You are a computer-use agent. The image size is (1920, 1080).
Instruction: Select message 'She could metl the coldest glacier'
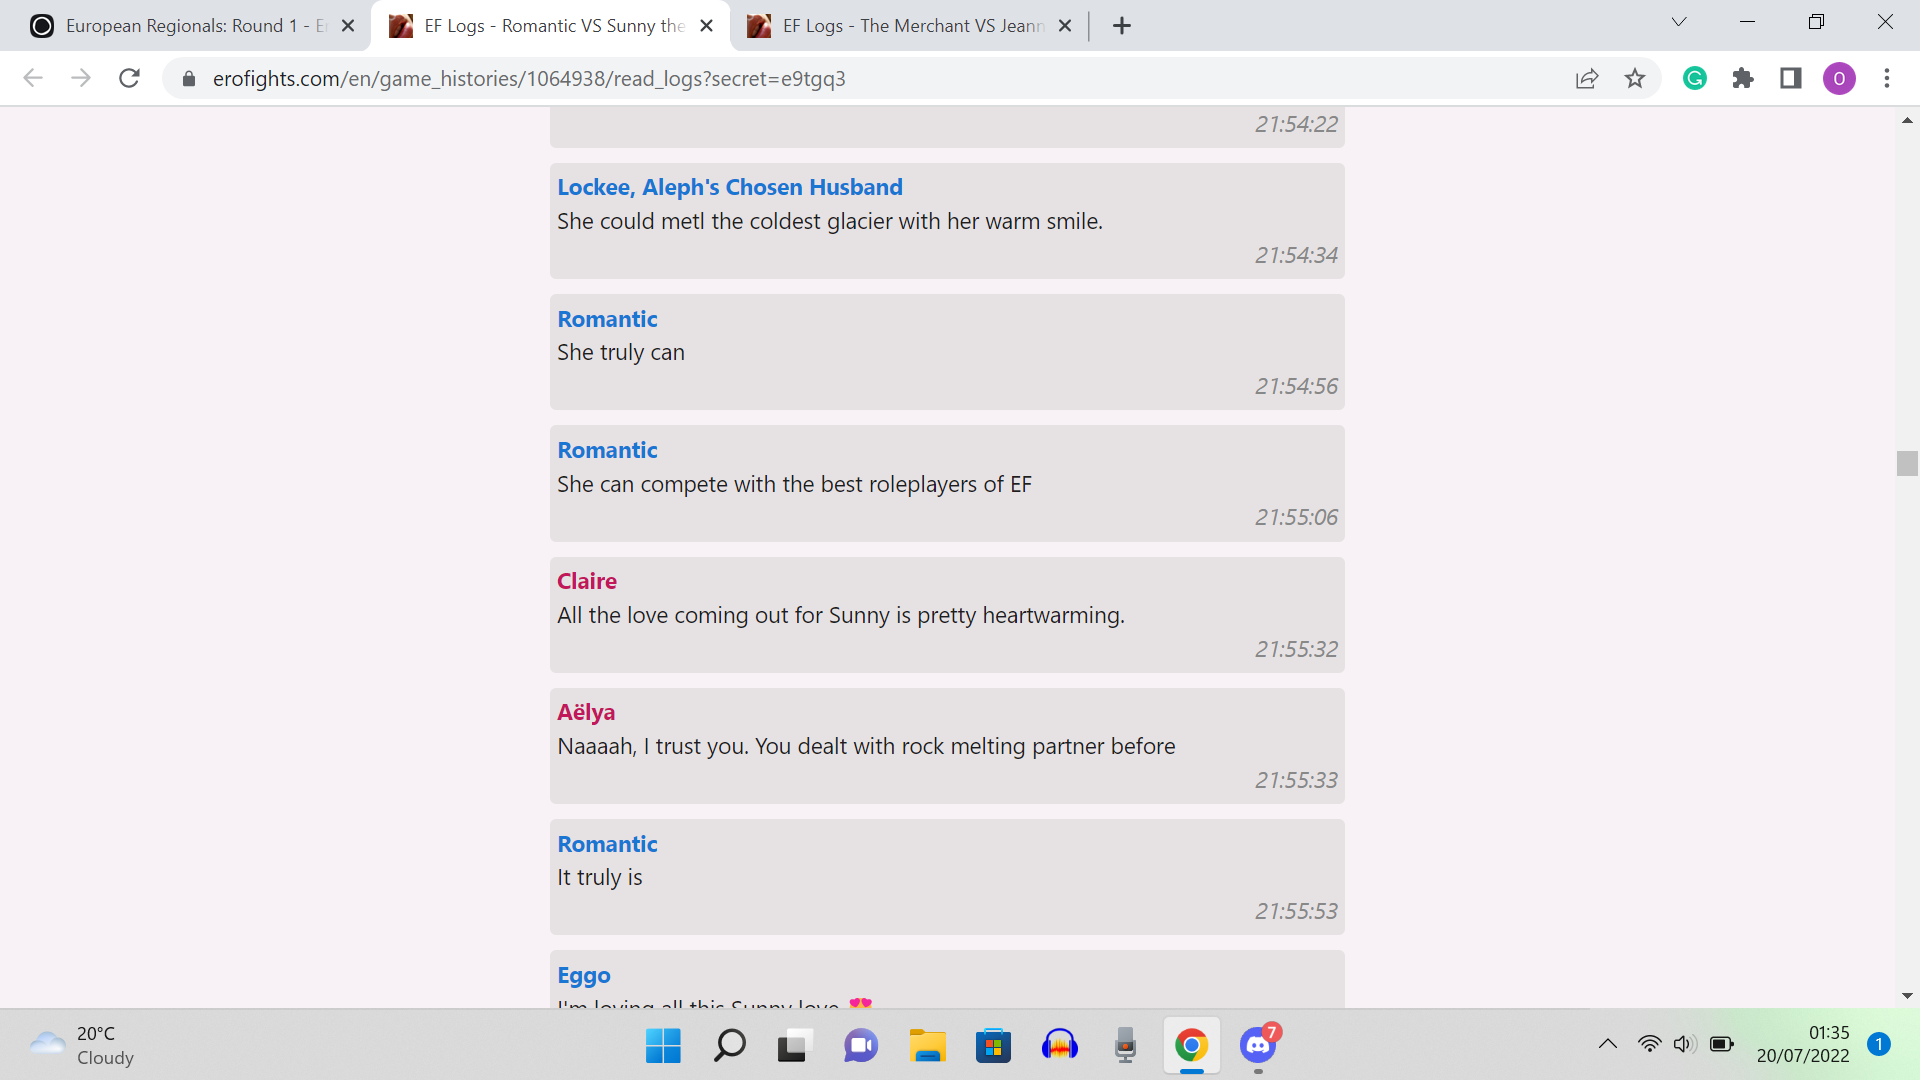pyautogui.click(x=830, y=221)
